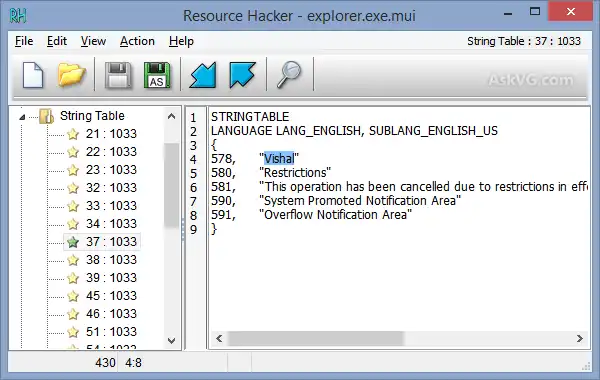Select tree entry 38 : 1033
Image resolution: width=600 pixels, height=380 pixels.
coord(111,260)
